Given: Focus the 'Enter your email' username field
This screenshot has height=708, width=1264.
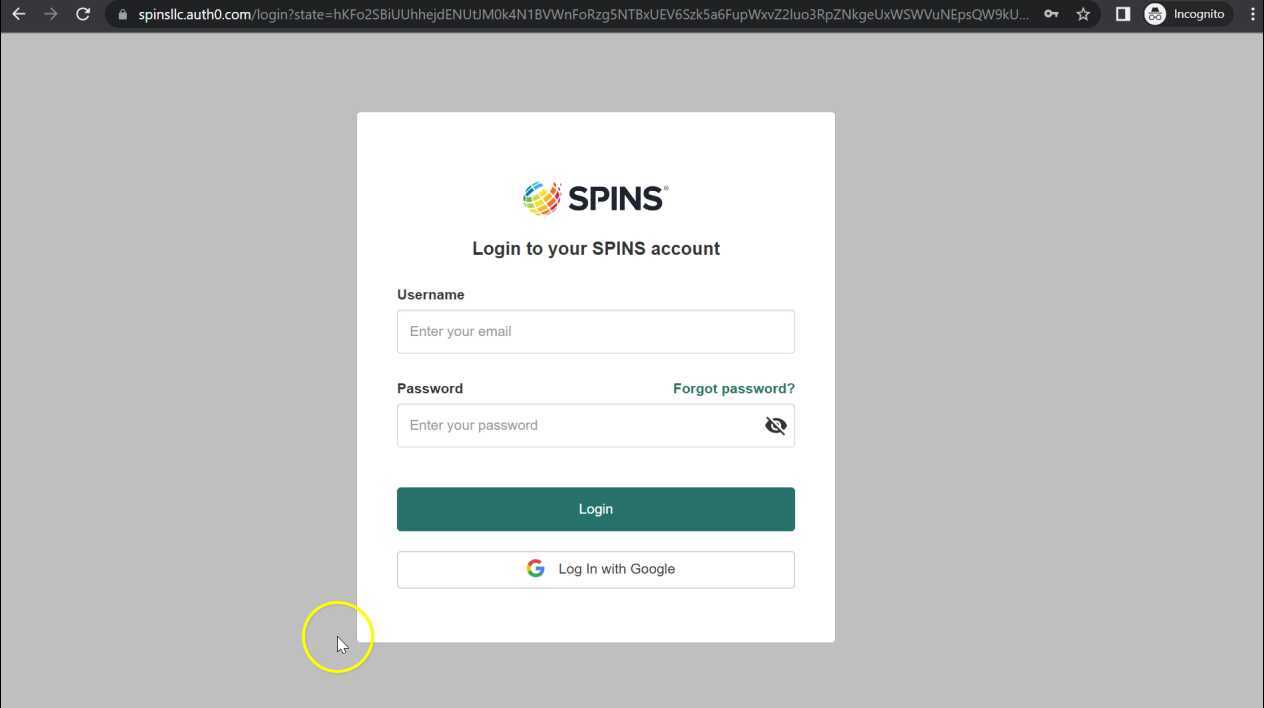Looking at the screenshot, I should (x=596, y=331).
